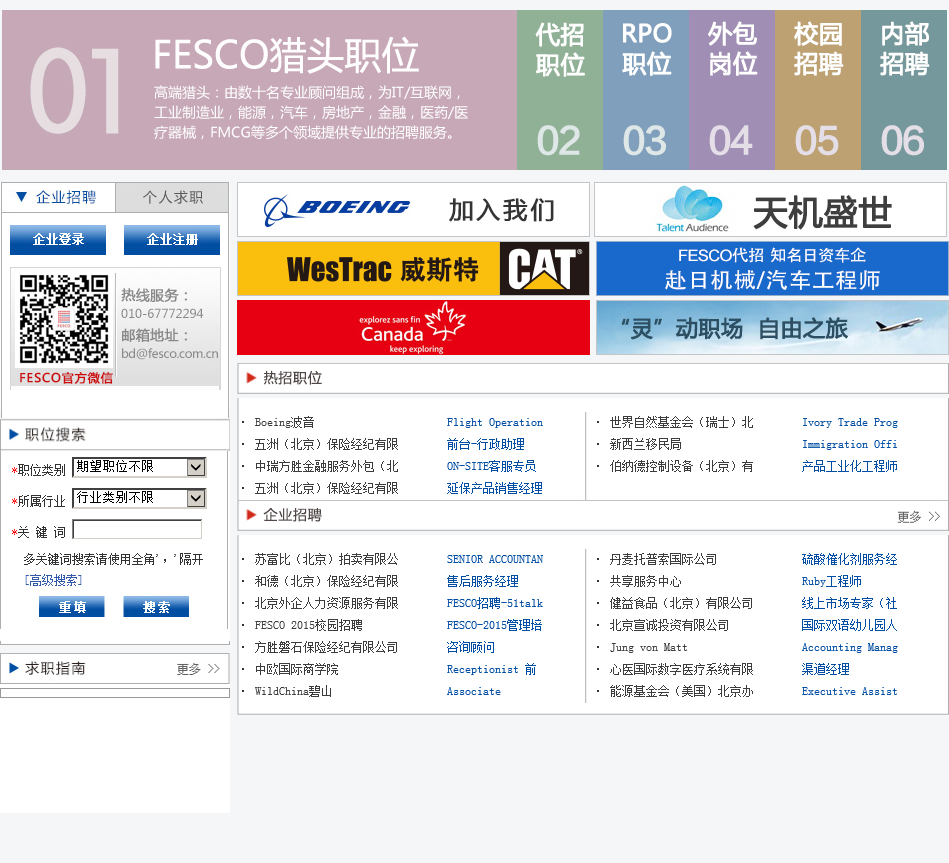The height and width of the screenshot is (863, 949).
Task: Select the 个人求职 login tab
Action: (x=172, y=197)
